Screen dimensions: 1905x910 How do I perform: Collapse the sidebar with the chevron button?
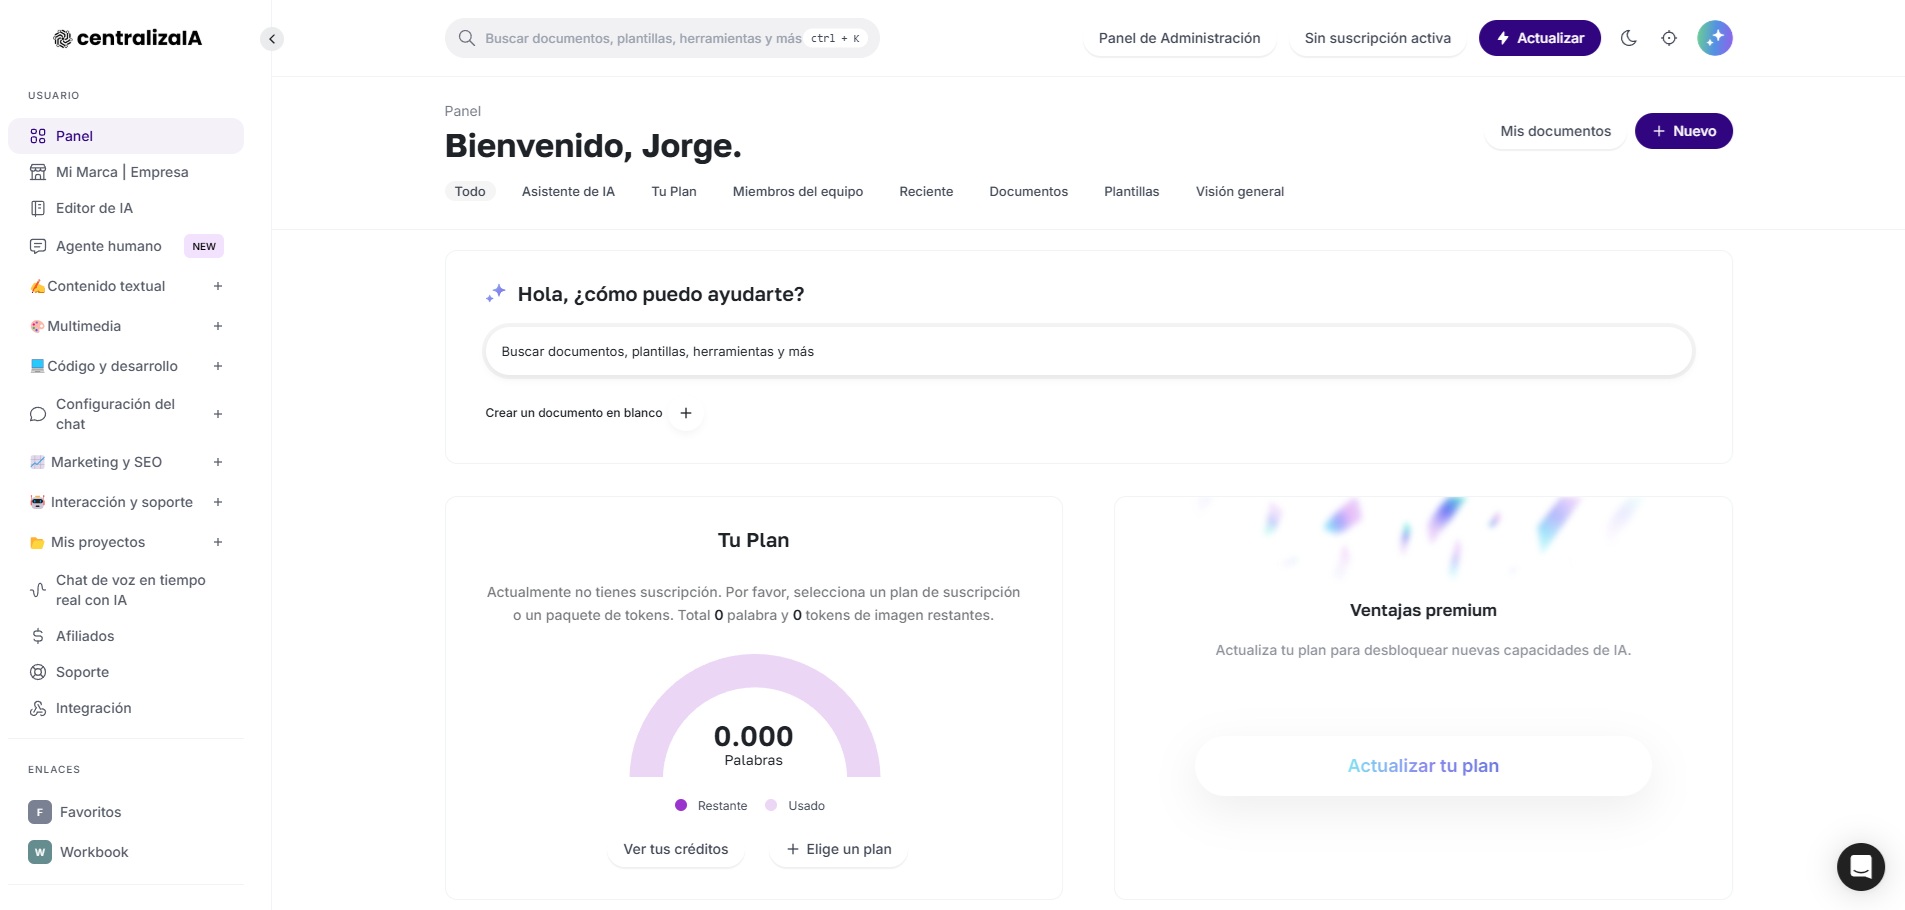tap(272, 39)
